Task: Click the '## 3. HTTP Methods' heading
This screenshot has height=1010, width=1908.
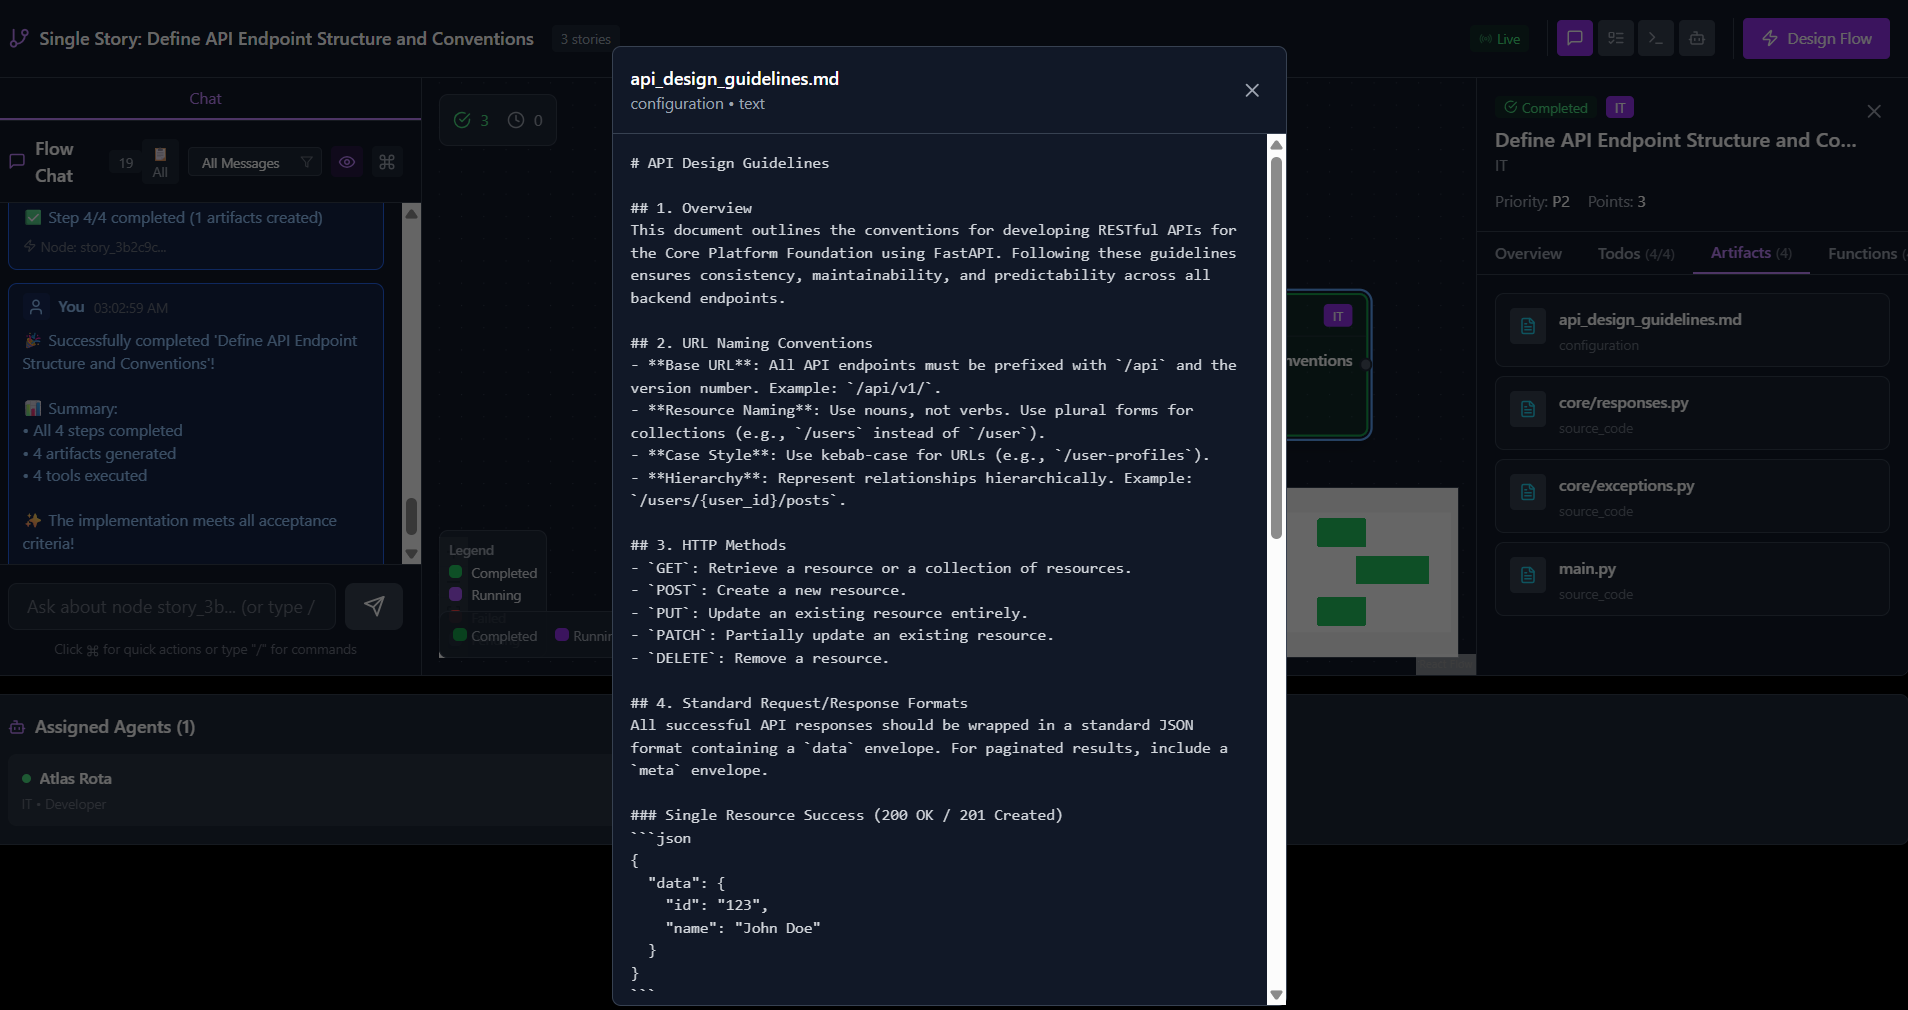Action: pyautogui.click(x=708, y=545)
